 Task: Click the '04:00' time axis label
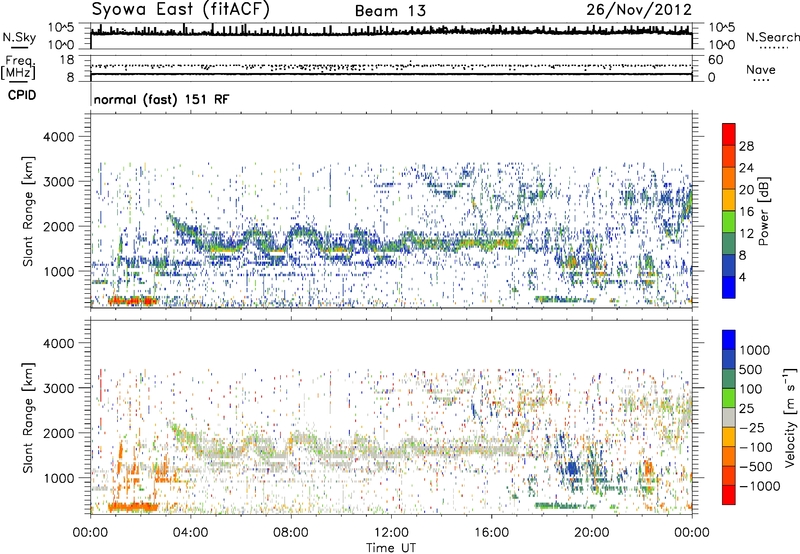[x=190, y=533]
